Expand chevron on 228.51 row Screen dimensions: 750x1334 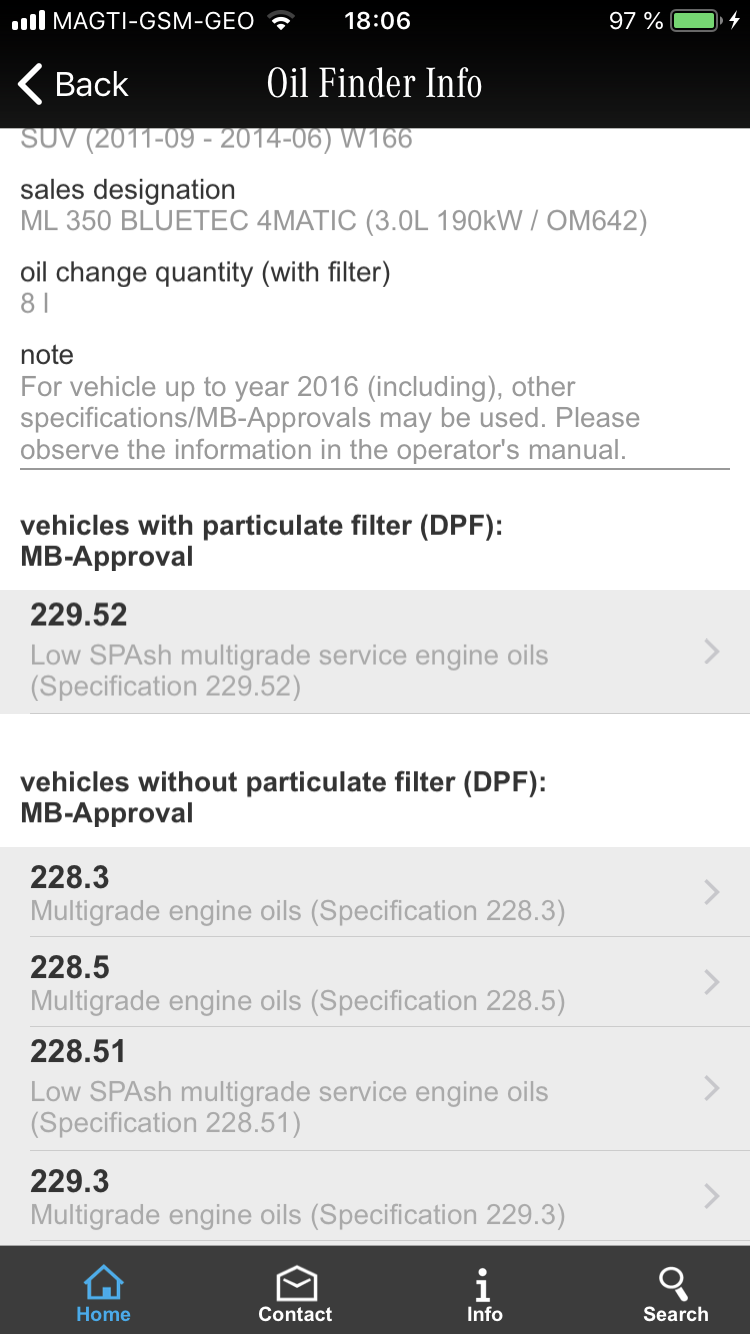(711, 1088)
